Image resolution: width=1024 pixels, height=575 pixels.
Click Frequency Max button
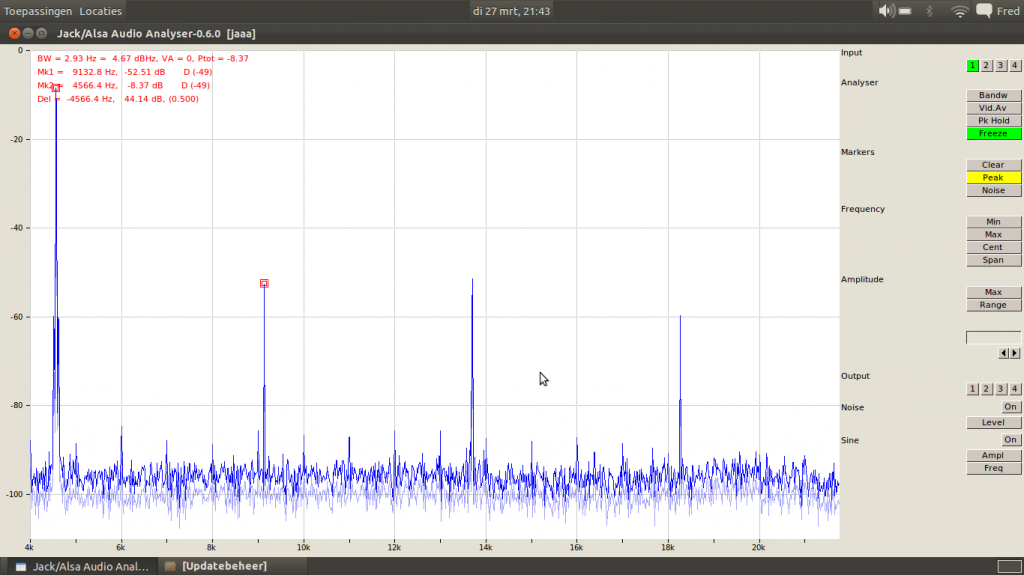tap(993, 235)
